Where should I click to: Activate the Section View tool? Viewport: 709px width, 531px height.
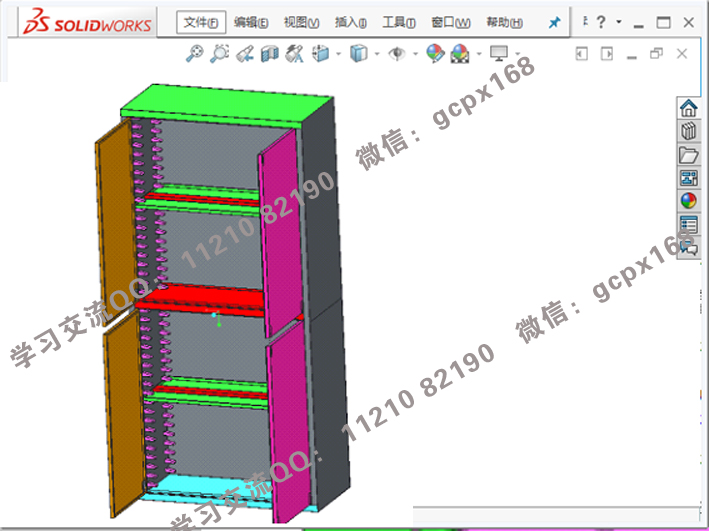tap(270, 54)
